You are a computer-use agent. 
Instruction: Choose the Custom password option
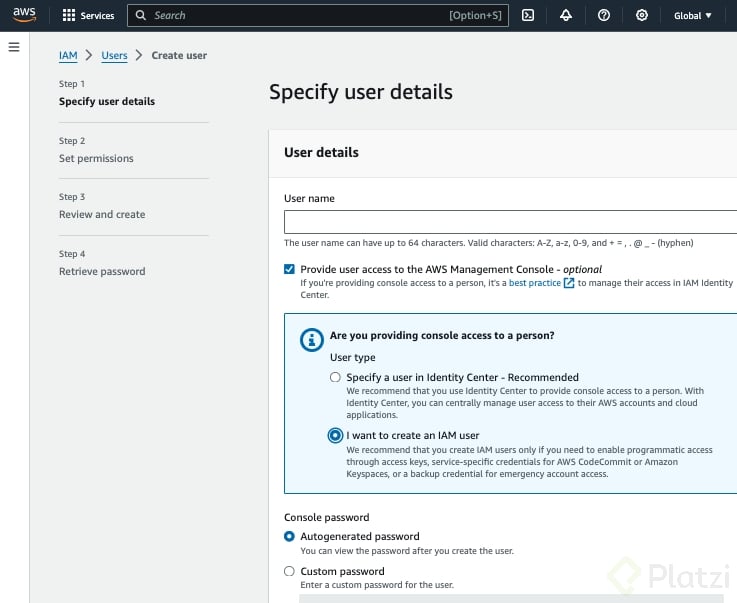290,571
